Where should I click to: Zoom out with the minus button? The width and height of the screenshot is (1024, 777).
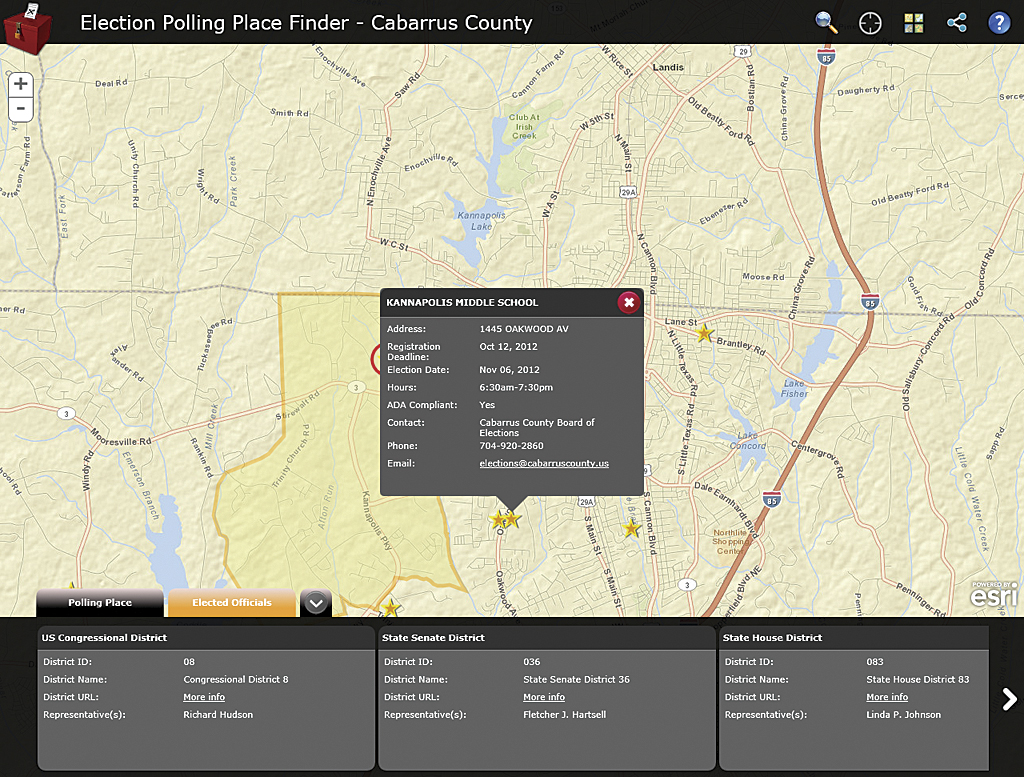[21, 108]
